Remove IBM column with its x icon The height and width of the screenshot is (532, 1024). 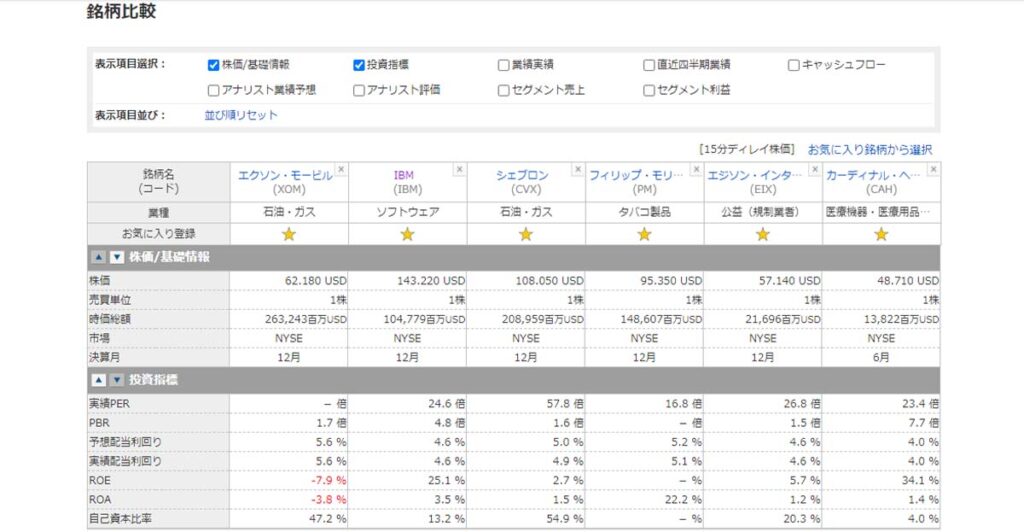(x=460, y=169)
